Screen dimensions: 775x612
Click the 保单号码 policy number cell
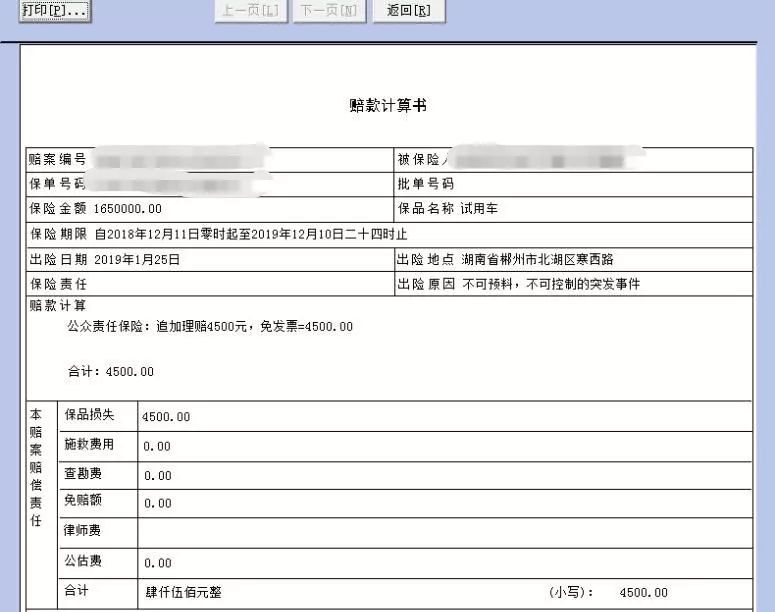pos(210,185)
